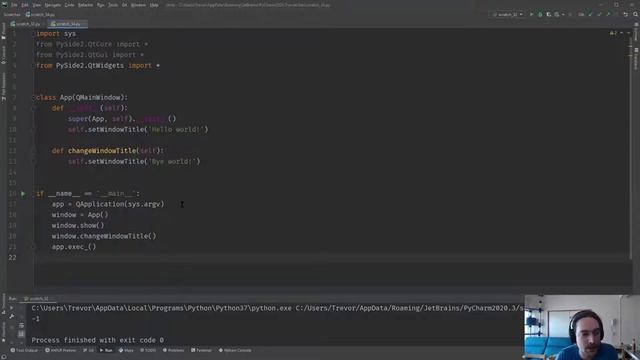The width and height of the screenshot is (640, 360).
Task: Run the program with the green toolbar Run icon
Action: (531, 14)
